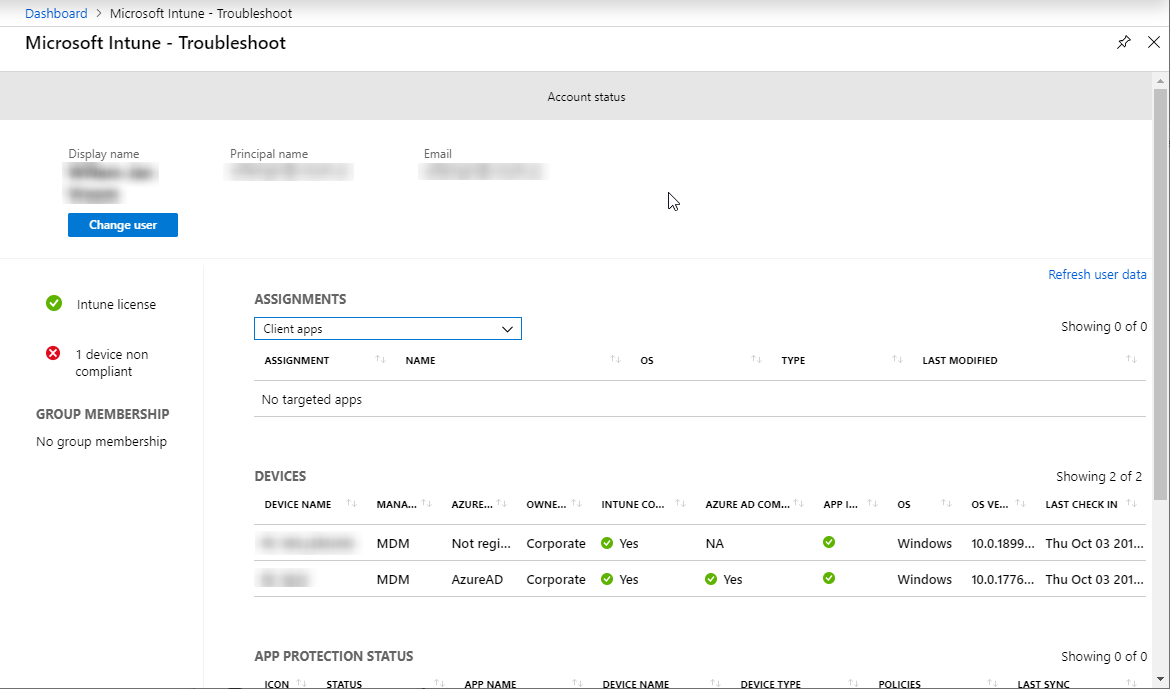This screenshot has width=1170, height=689.
Task: Open the Client apps assignments dropdown
Action: click(x=388, y=329)
